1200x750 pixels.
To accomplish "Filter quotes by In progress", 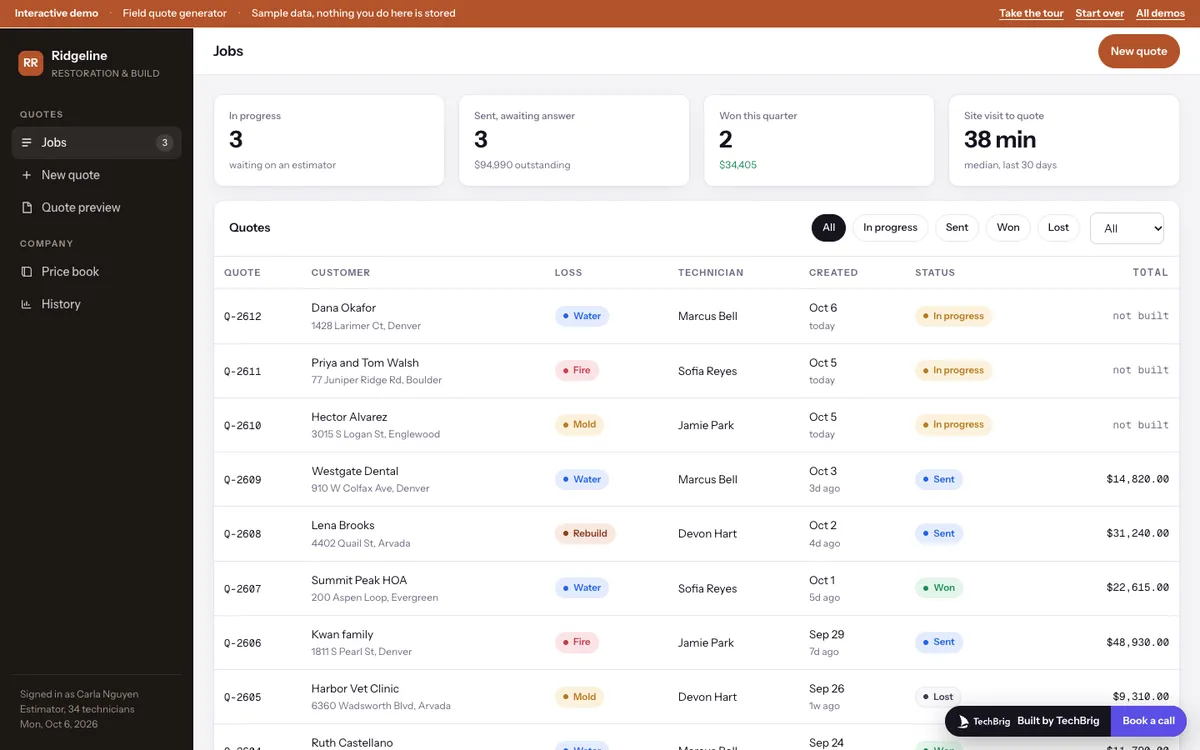I will point(890,228).
